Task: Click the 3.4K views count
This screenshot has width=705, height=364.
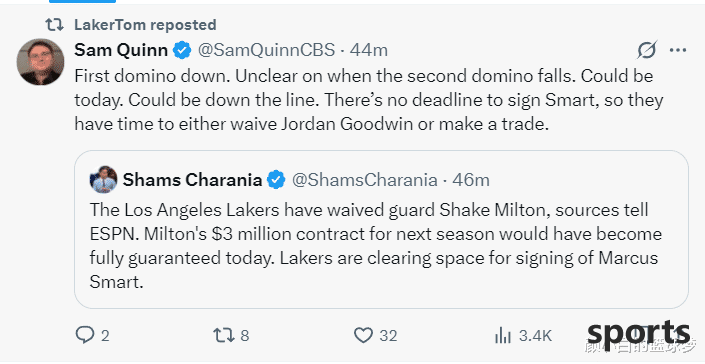Action: point(535,336)
